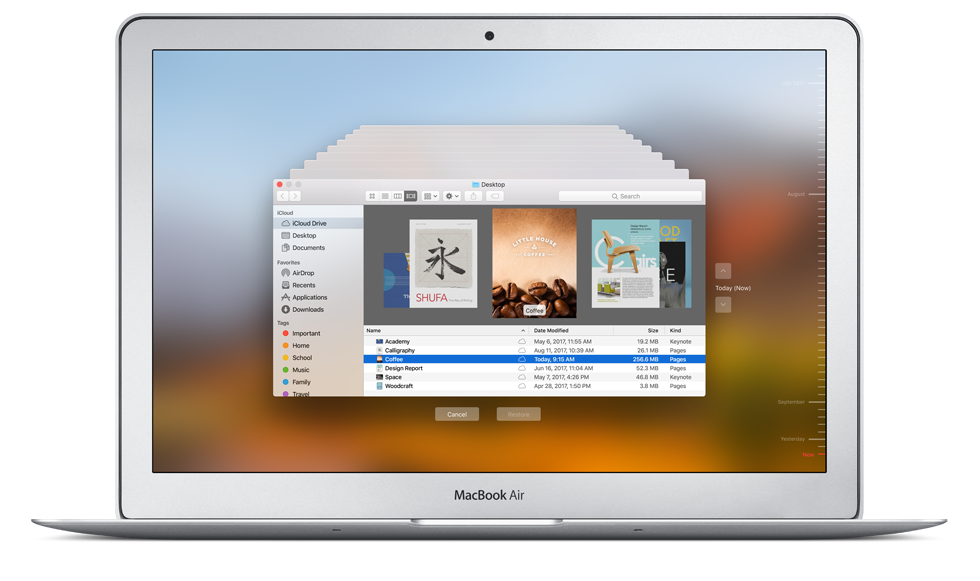
Task: Go back with the back arrow
Action: (283, 196)
